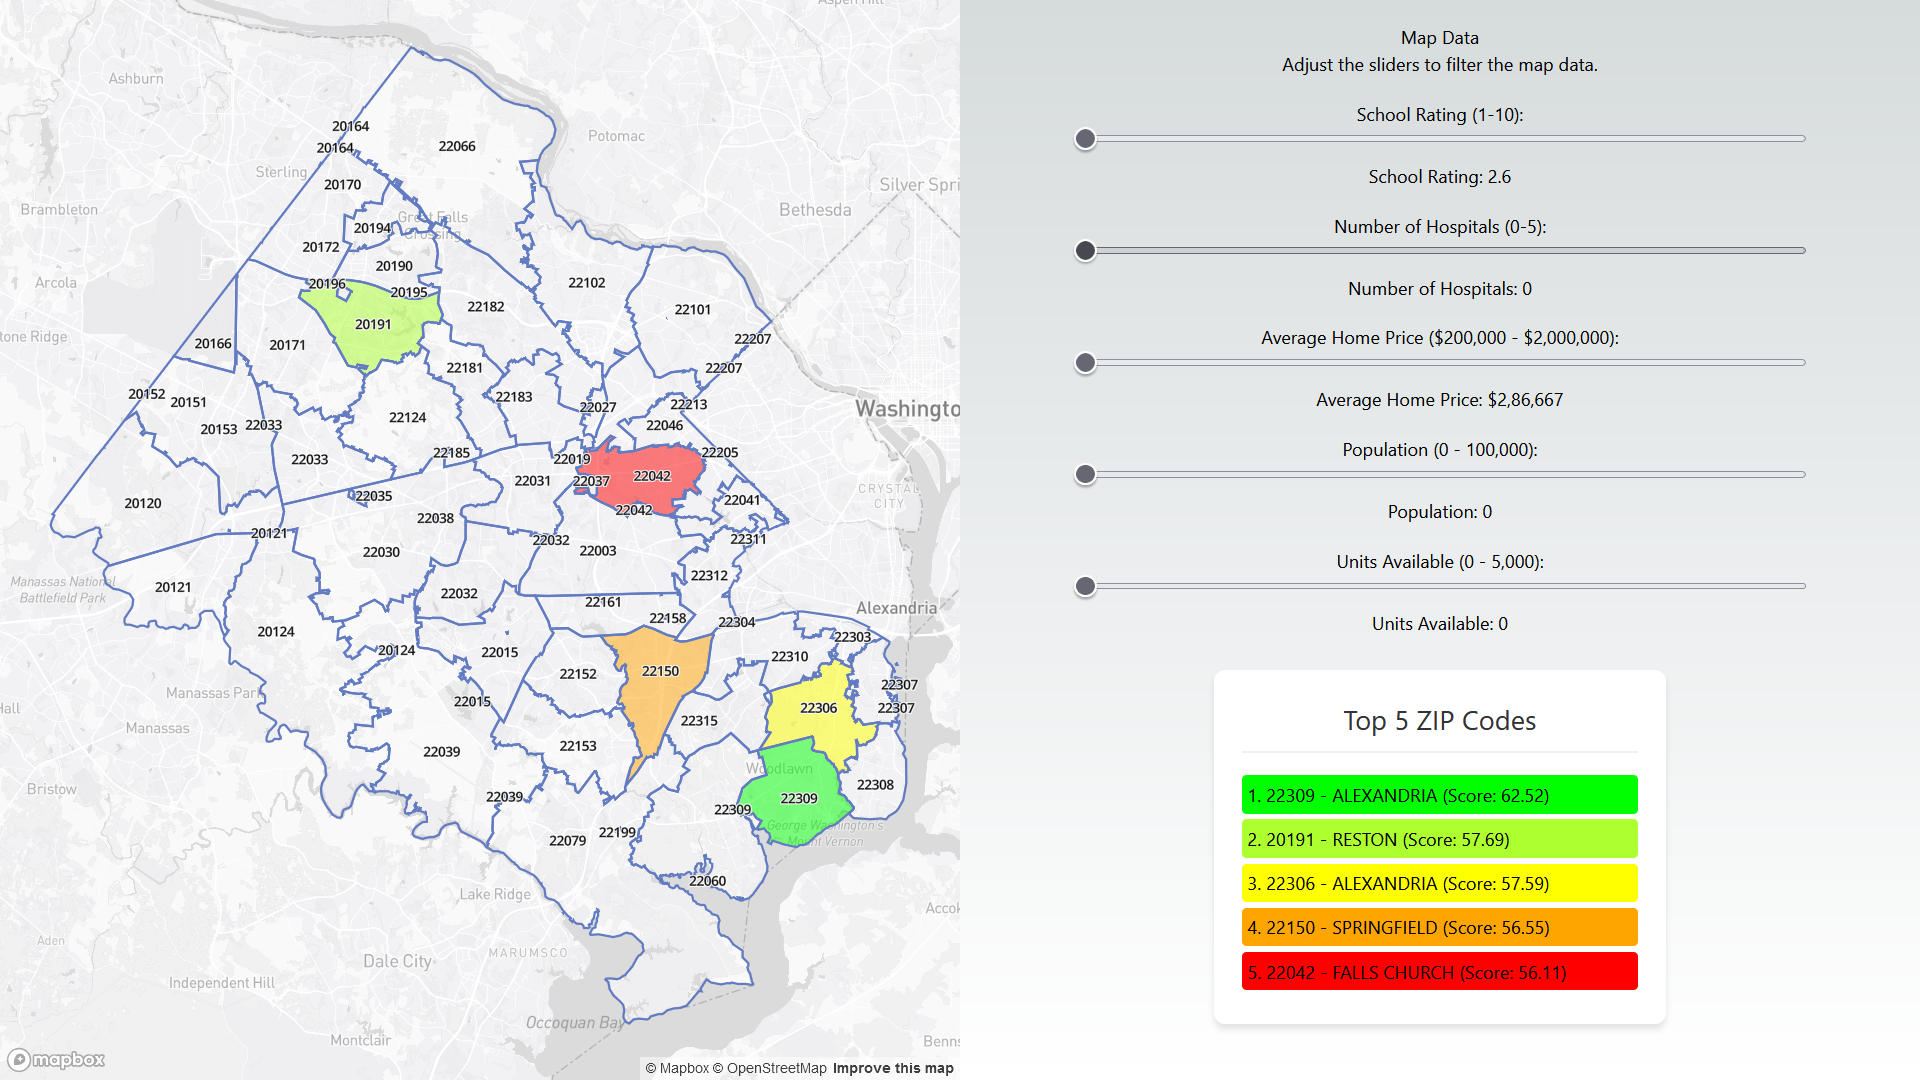
Task: Open the Improve this map link
Action: tap(892, 1068)
